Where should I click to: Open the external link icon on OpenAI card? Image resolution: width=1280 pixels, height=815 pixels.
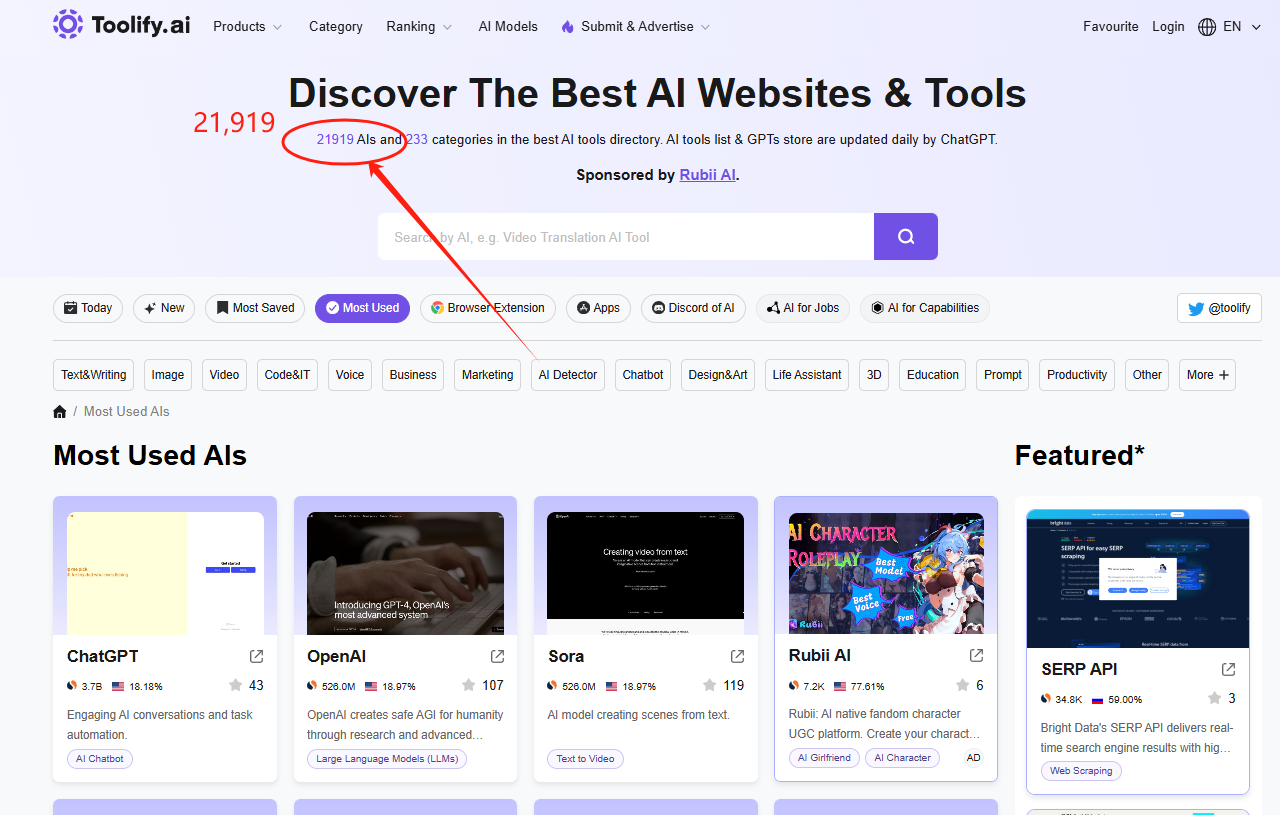(497, 656)
